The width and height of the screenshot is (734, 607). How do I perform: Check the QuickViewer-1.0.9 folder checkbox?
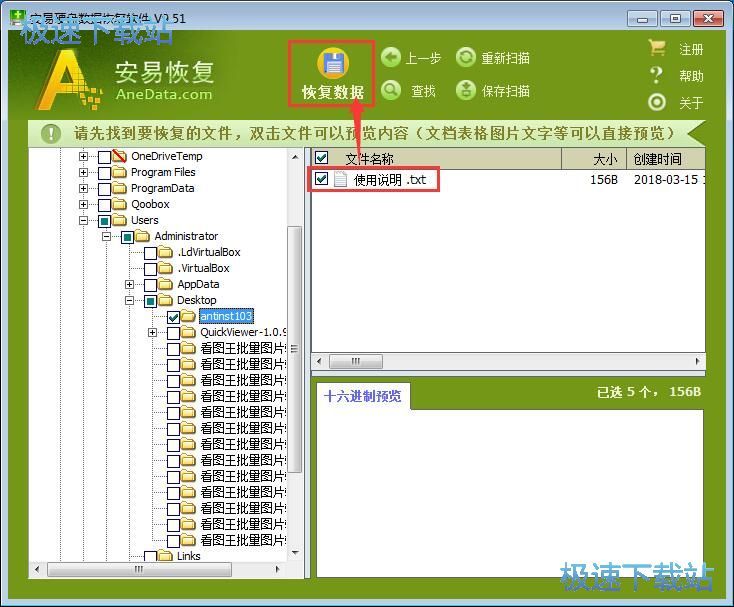[x=173, y=333]
